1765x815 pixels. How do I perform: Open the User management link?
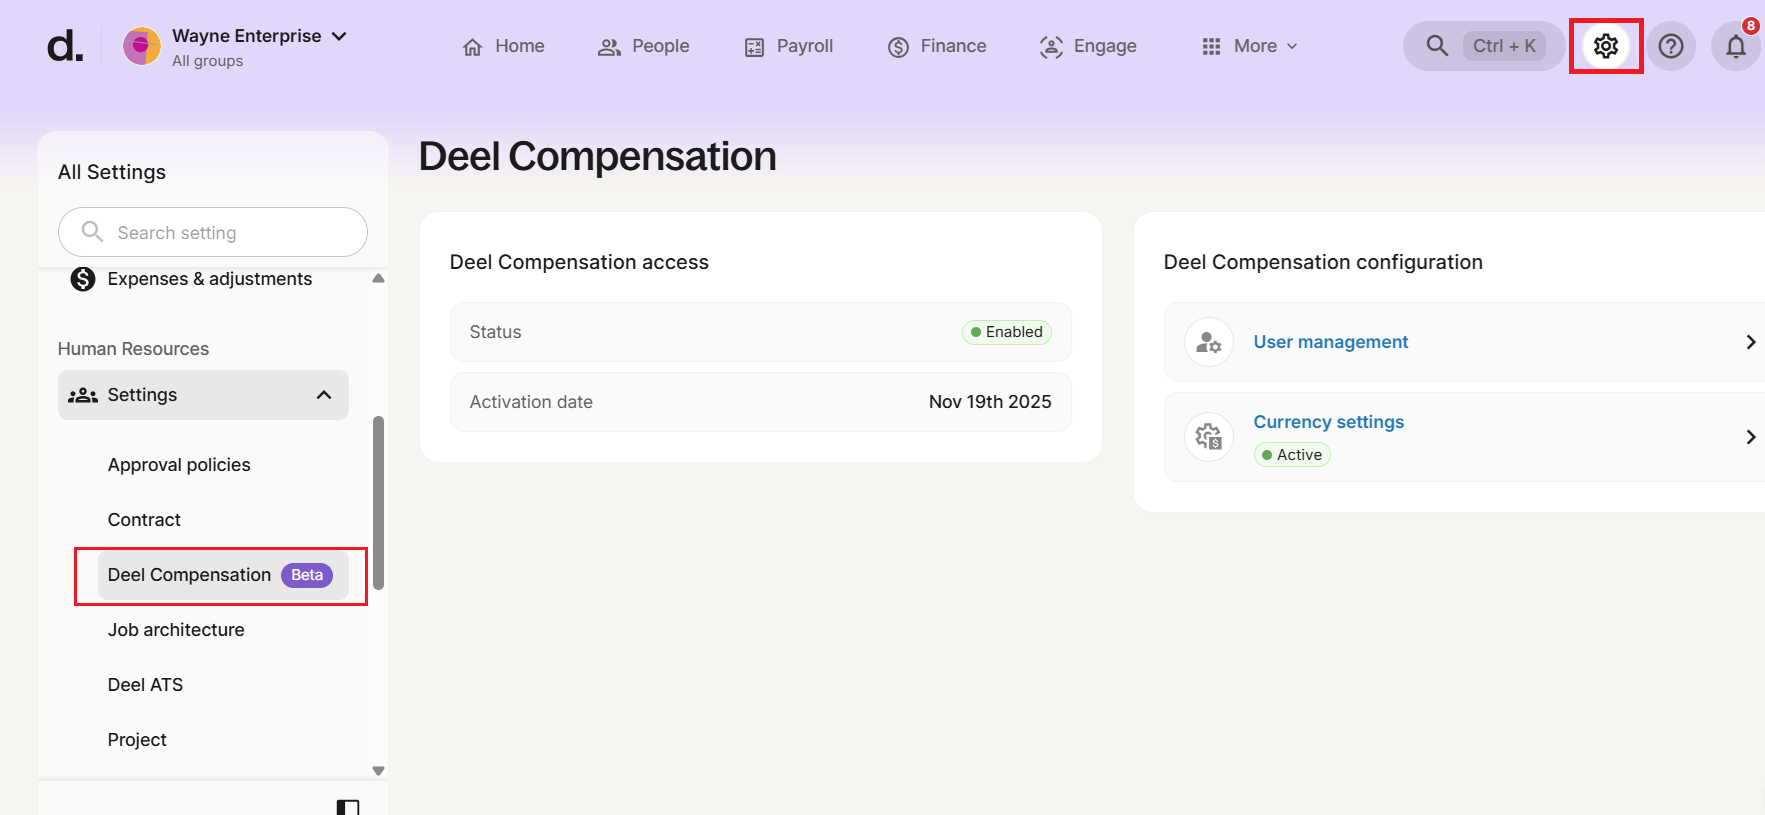click(1330, 342)
